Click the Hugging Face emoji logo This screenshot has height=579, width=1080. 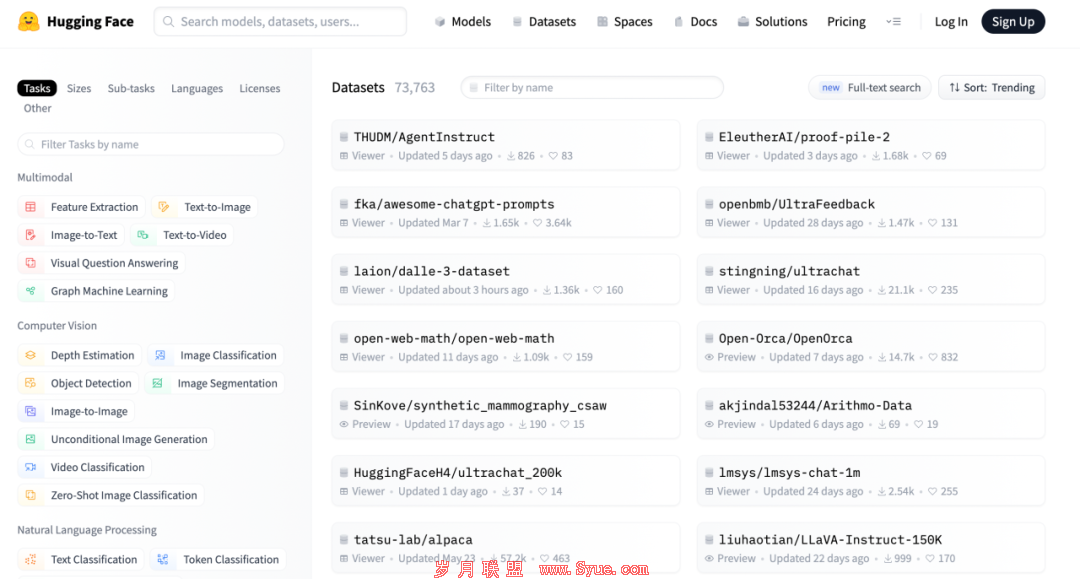28,21
